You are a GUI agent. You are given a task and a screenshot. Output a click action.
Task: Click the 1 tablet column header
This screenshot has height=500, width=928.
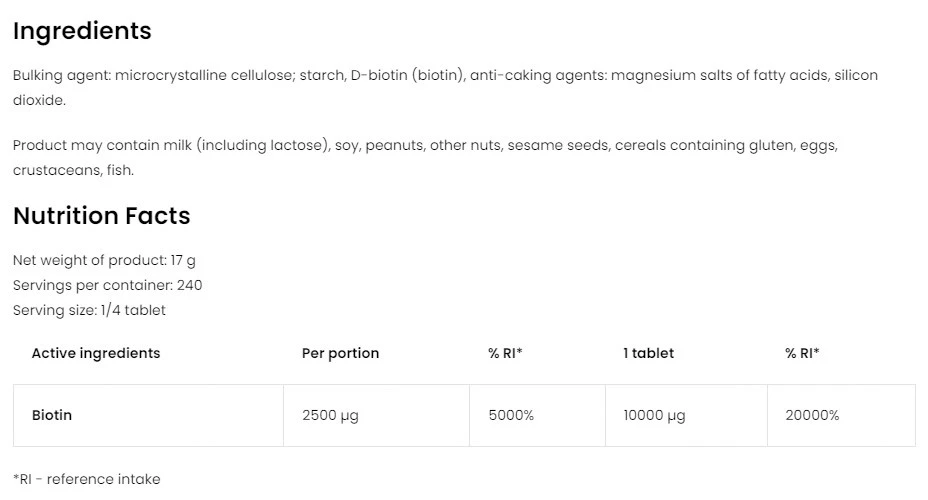648,353
